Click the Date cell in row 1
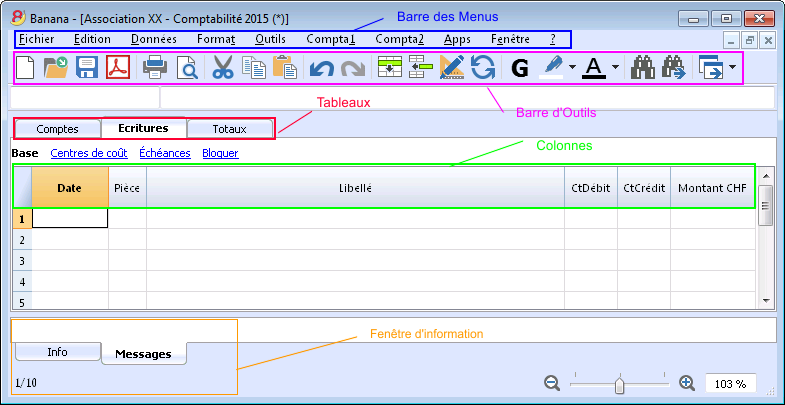 pyautogui.click(x=70, y=219)
